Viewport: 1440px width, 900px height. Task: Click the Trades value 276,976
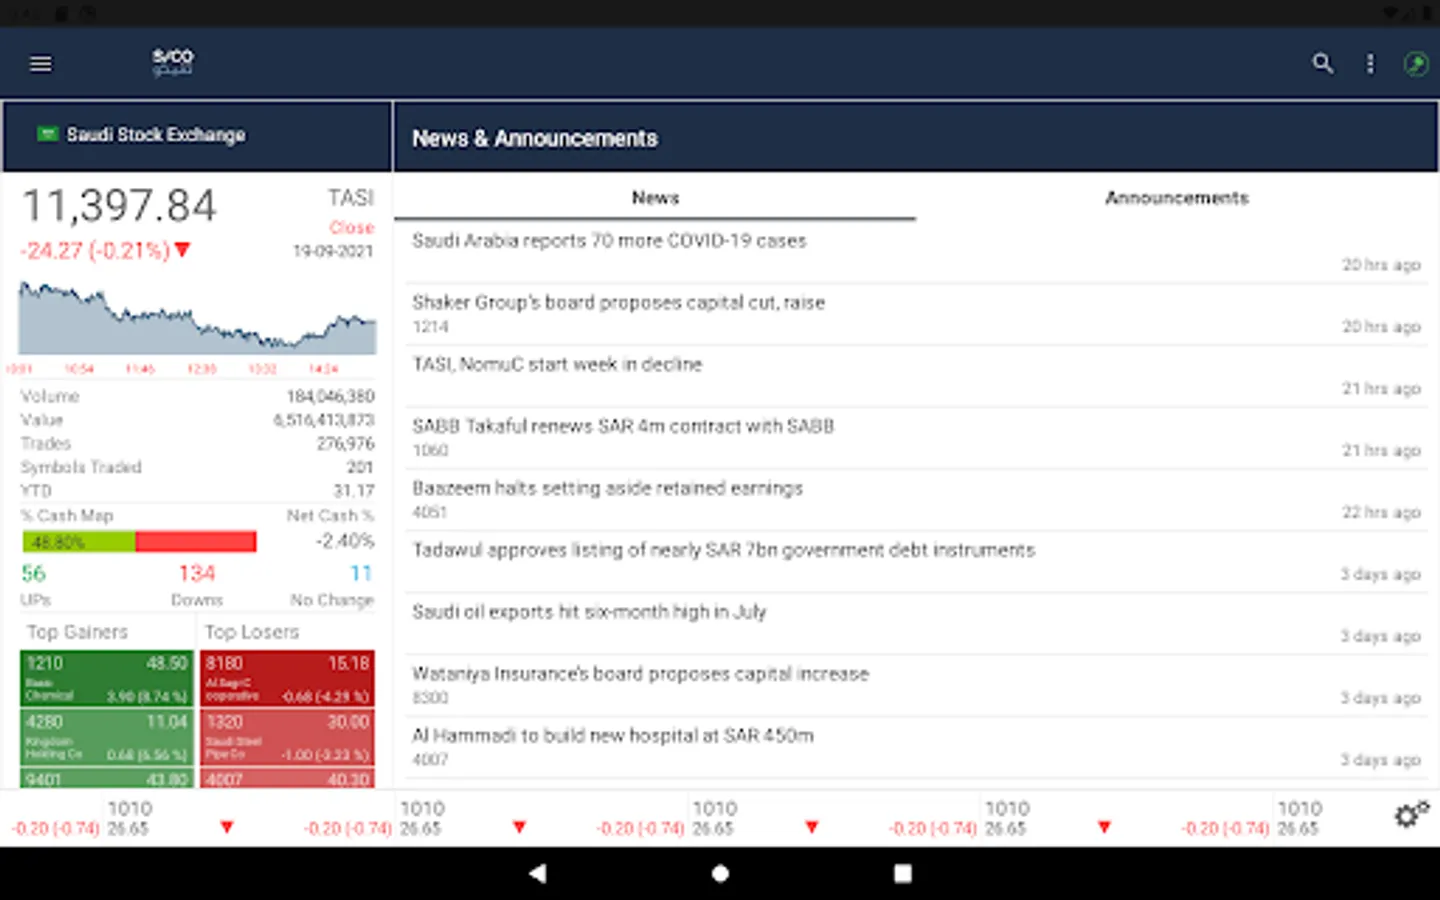tap(345, 443)
